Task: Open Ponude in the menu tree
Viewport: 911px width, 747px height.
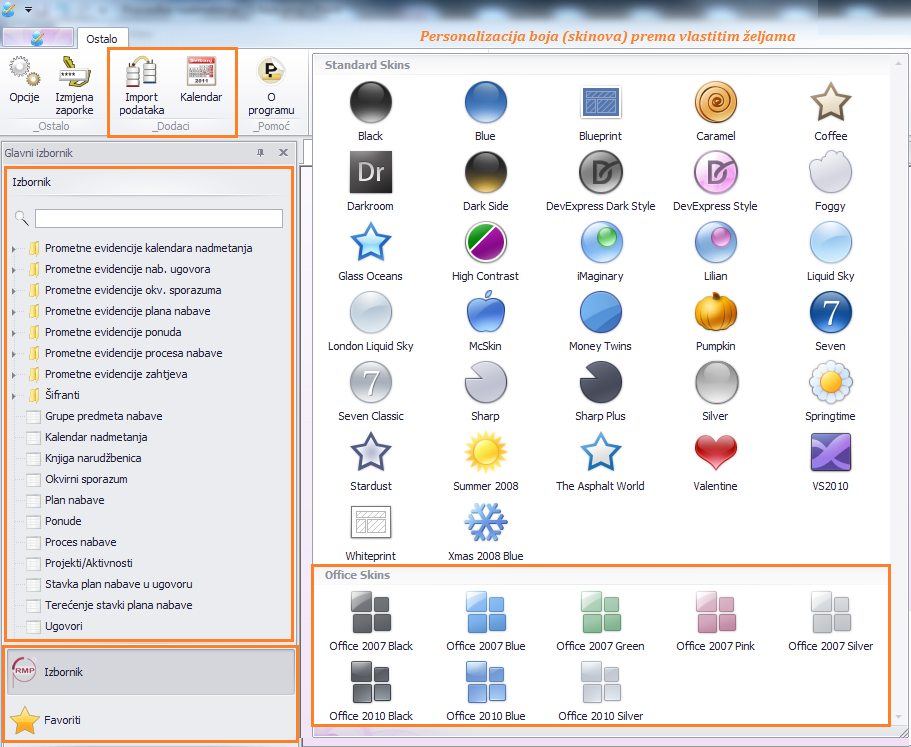Action: tap(63, 521)
